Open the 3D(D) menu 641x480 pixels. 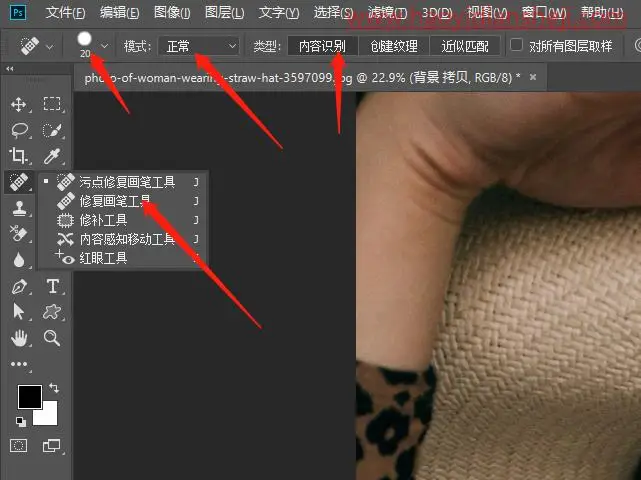pos(437,13)
